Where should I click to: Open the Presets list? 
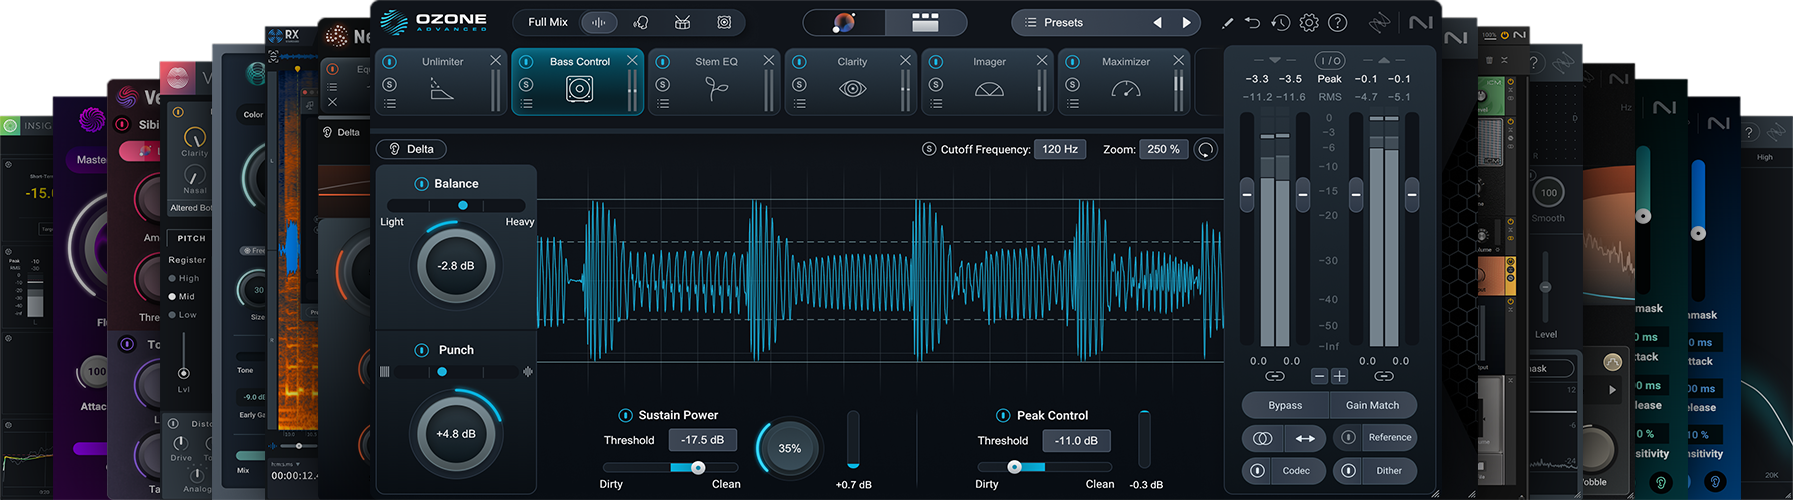pyautogui.click(x=1063, y=22)
